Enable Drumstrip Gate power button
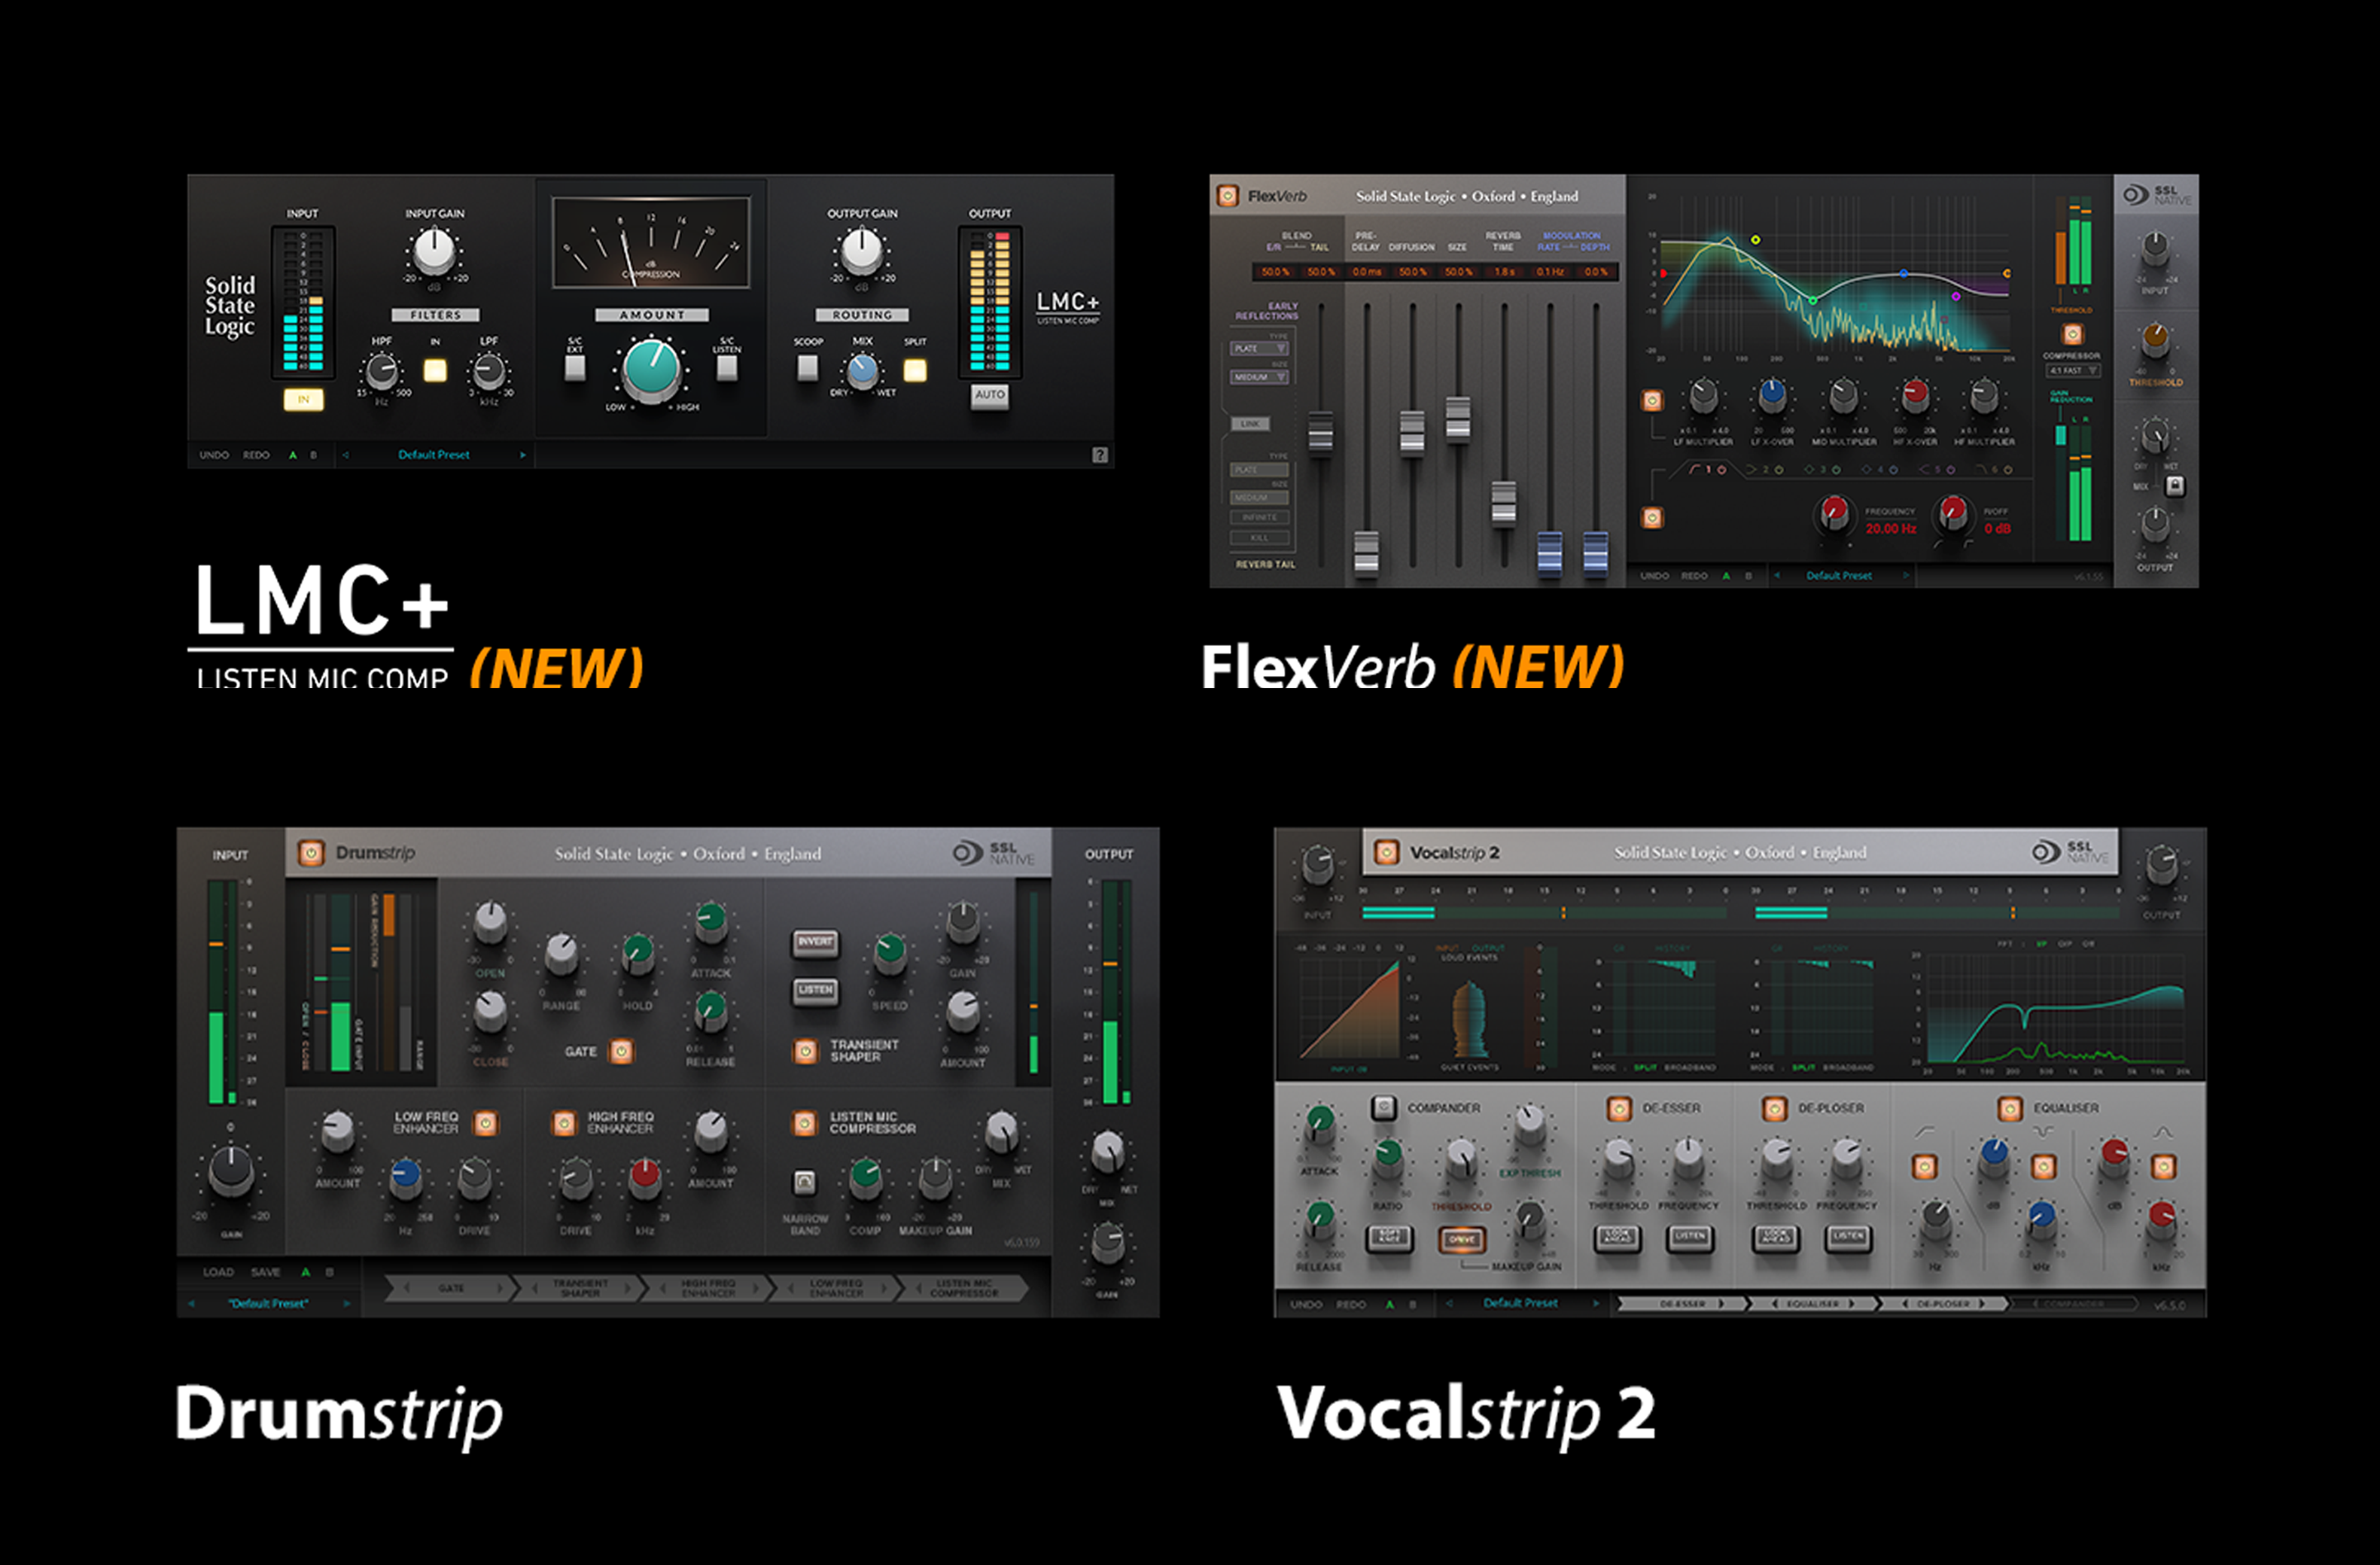 click(x=621, y=1051)
